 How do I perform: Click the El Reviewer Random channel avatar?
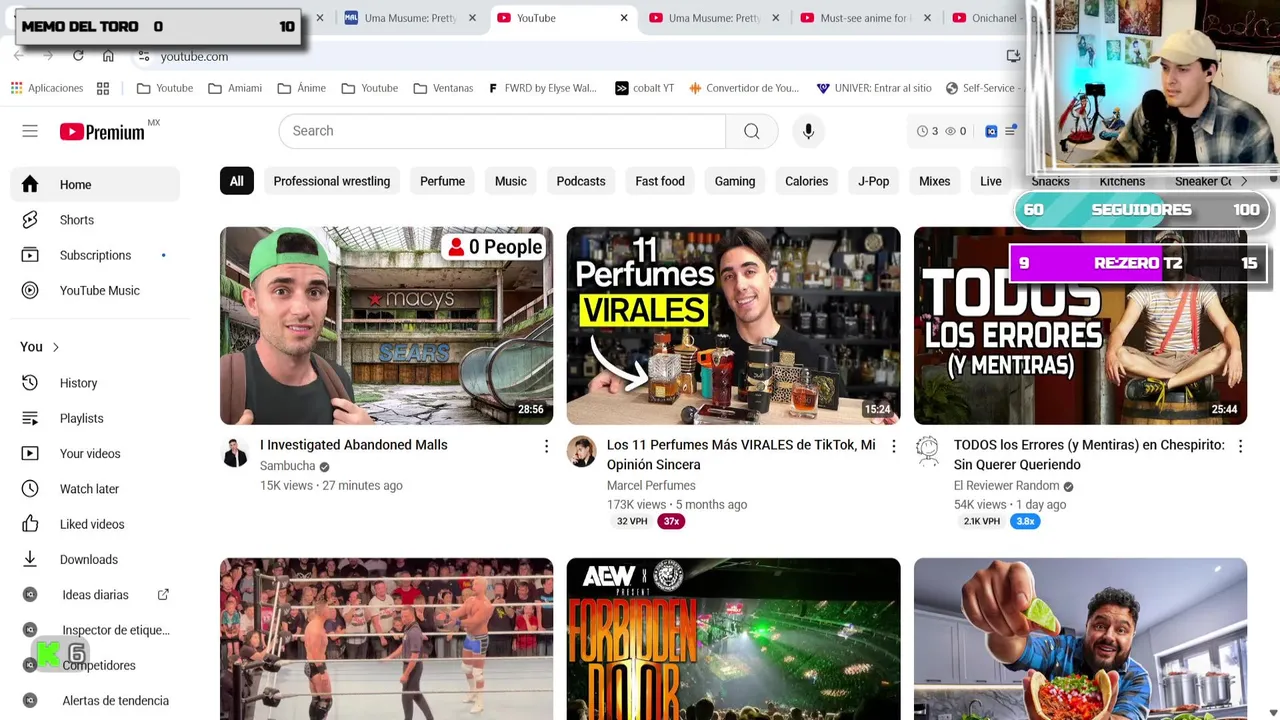click(x=928, y=452)
